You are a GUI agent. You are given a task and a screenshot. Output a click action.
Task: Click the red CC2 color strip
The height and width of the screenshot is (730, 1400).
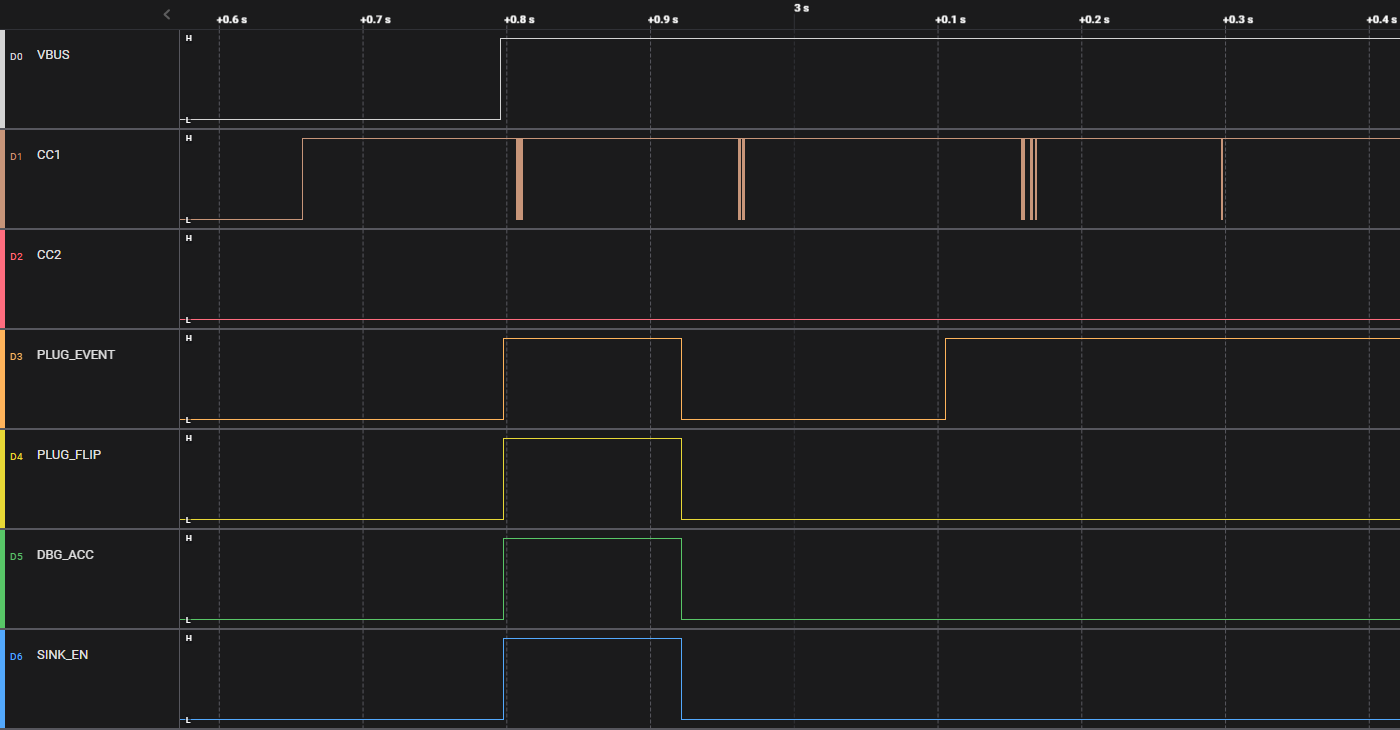[2, 279]
